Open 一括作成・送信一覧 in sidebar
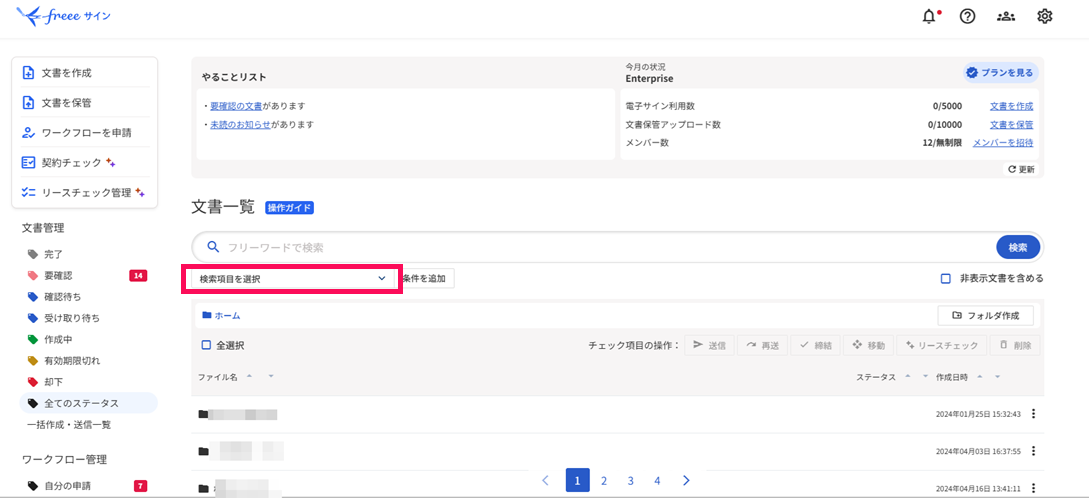Viewport: 1089px width, 498px height. [x=69, y=424]
